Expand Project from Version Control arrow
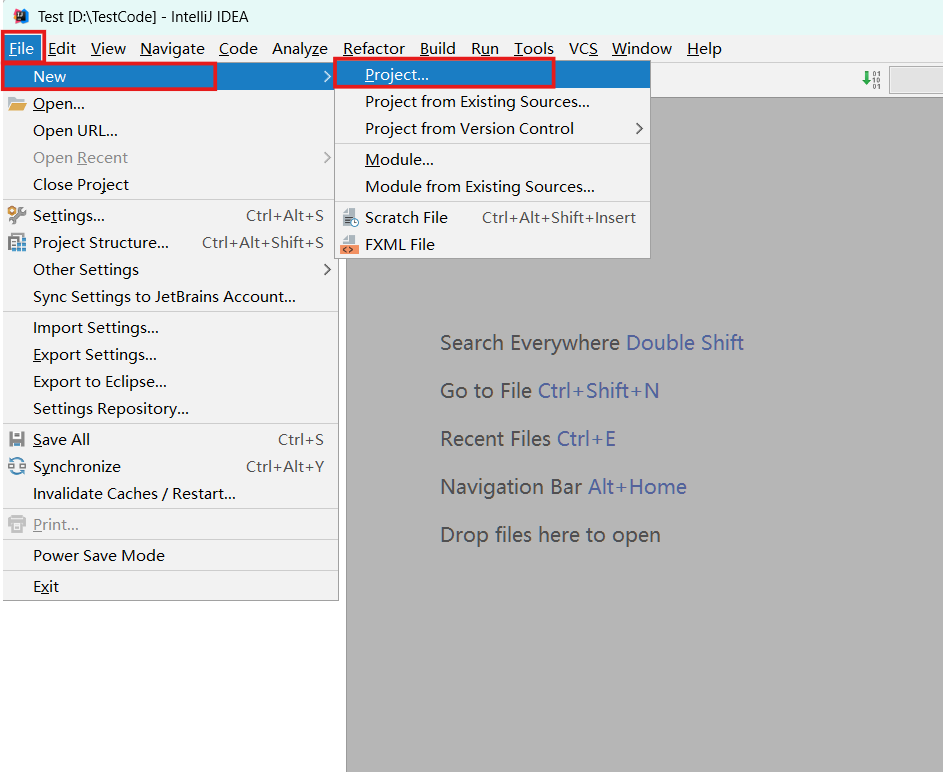943x772 pixels. tap(639, 129)
